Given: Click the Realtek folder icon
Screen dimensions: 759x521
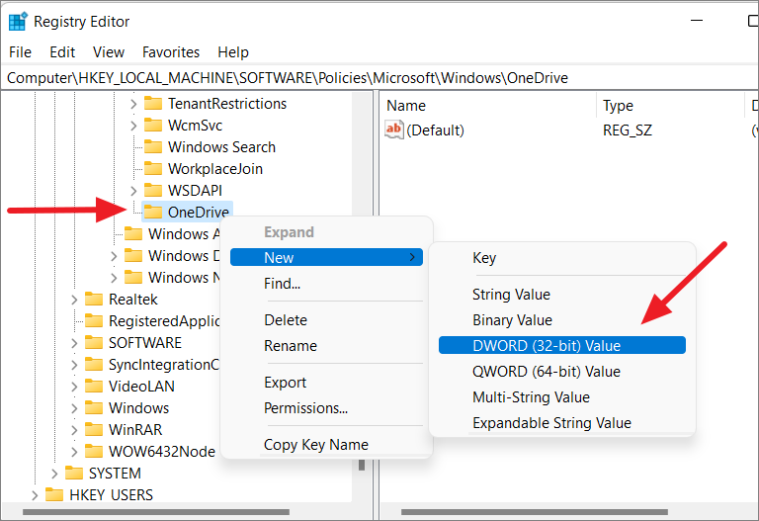Looking at the screenshot, I should (x=94, y=299).
